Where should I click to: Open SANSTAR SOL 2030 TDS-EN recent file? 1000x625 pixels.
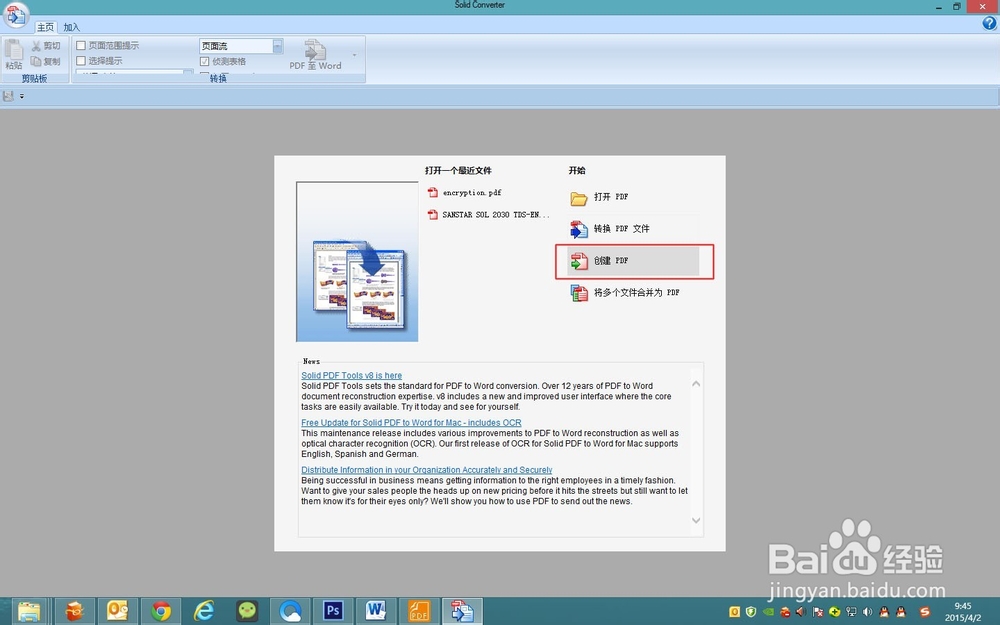(x=489, y=215)
